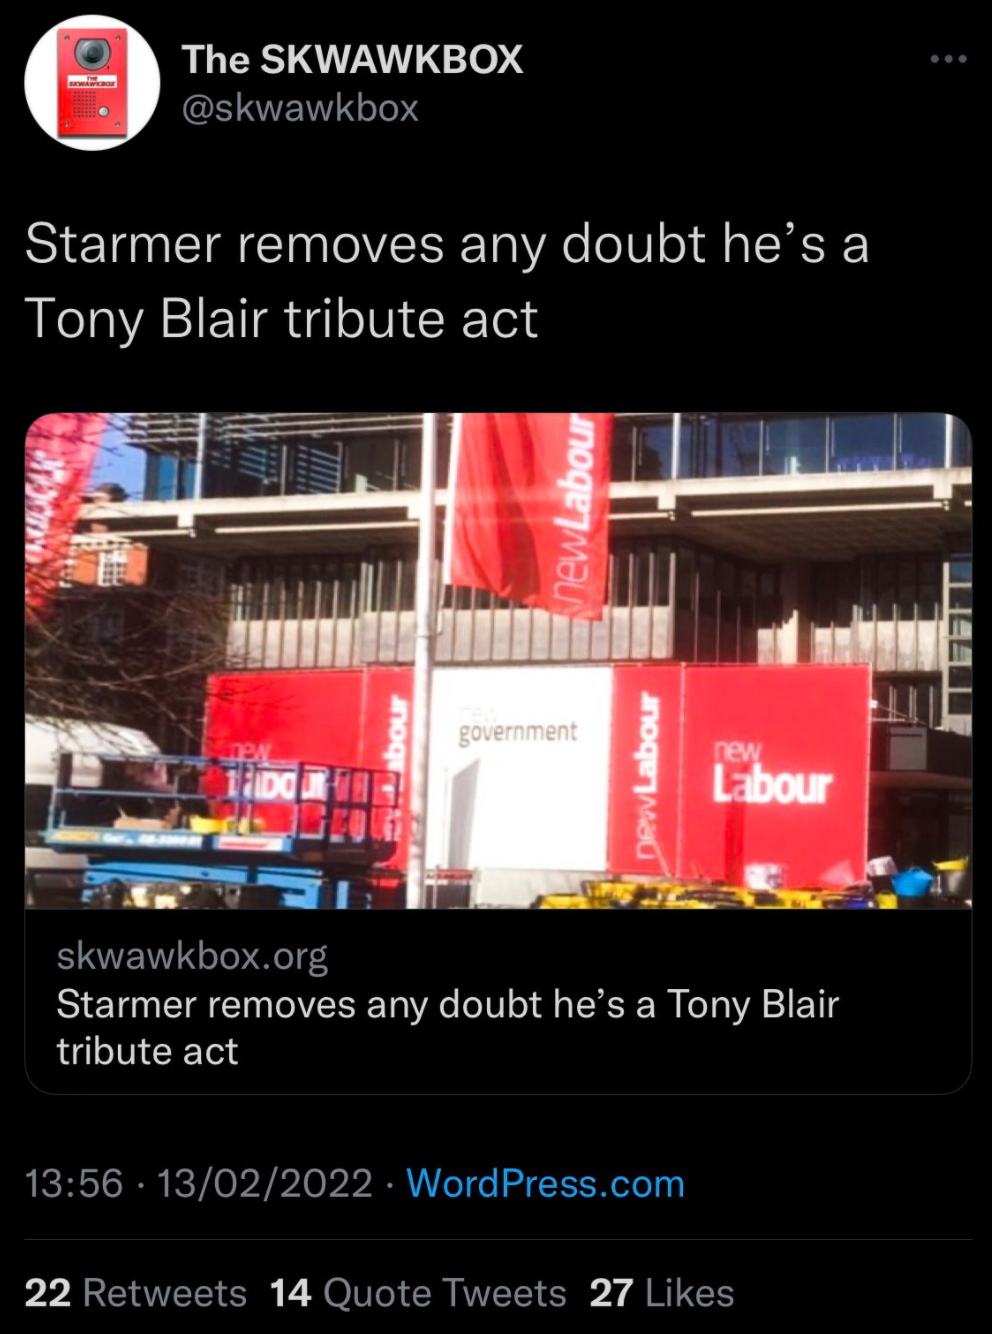992x1334 pixels.
Task: Open the three-dot more options menu
Action: [948, 59]
